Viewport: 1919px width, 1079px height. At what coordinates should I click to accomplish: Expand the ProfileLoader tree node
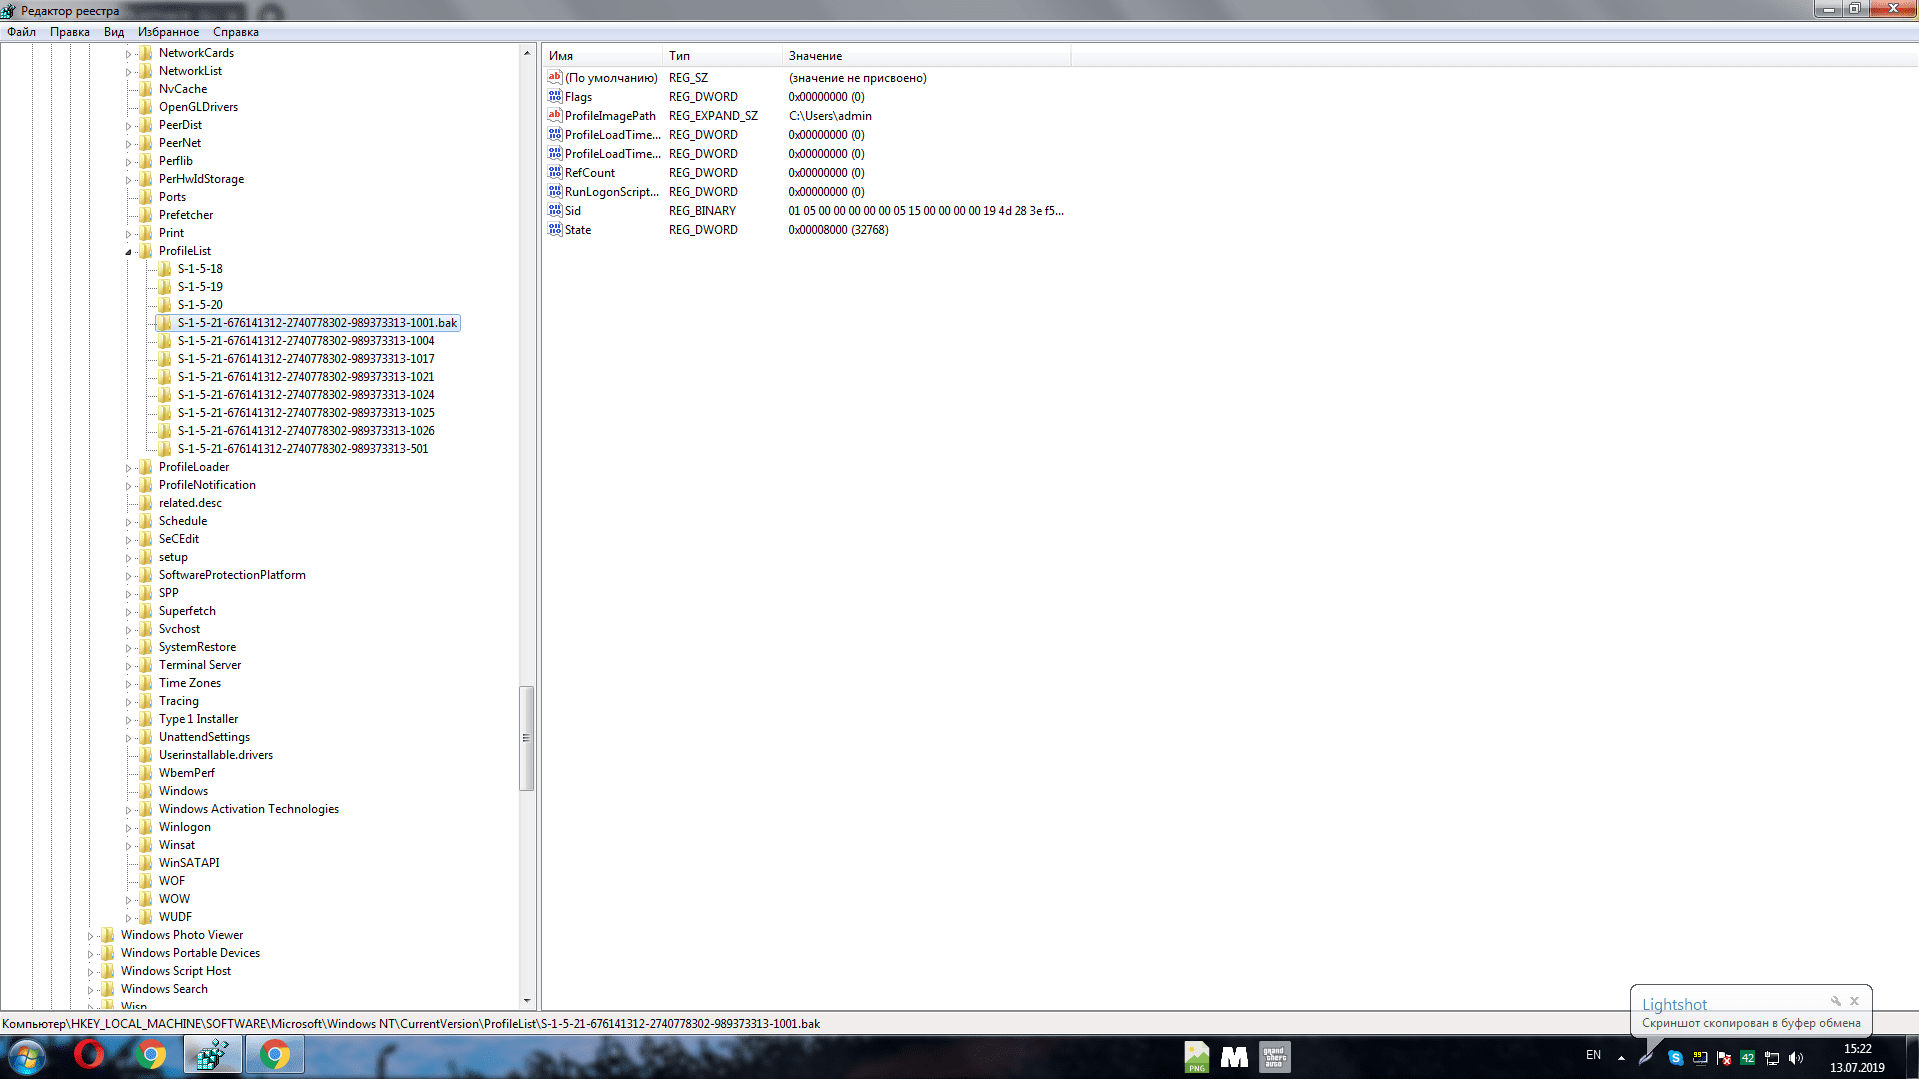click(x=128, y=468)
